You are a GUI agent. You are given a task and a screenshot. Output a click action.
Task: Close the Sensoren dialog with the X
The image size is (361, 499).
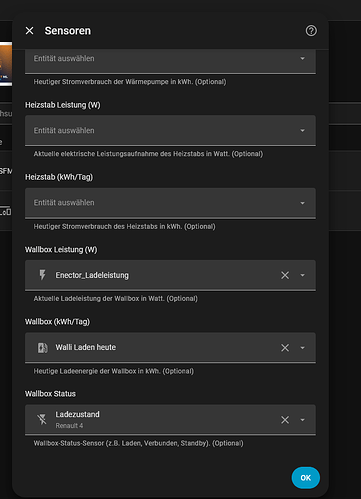[29, 31]
